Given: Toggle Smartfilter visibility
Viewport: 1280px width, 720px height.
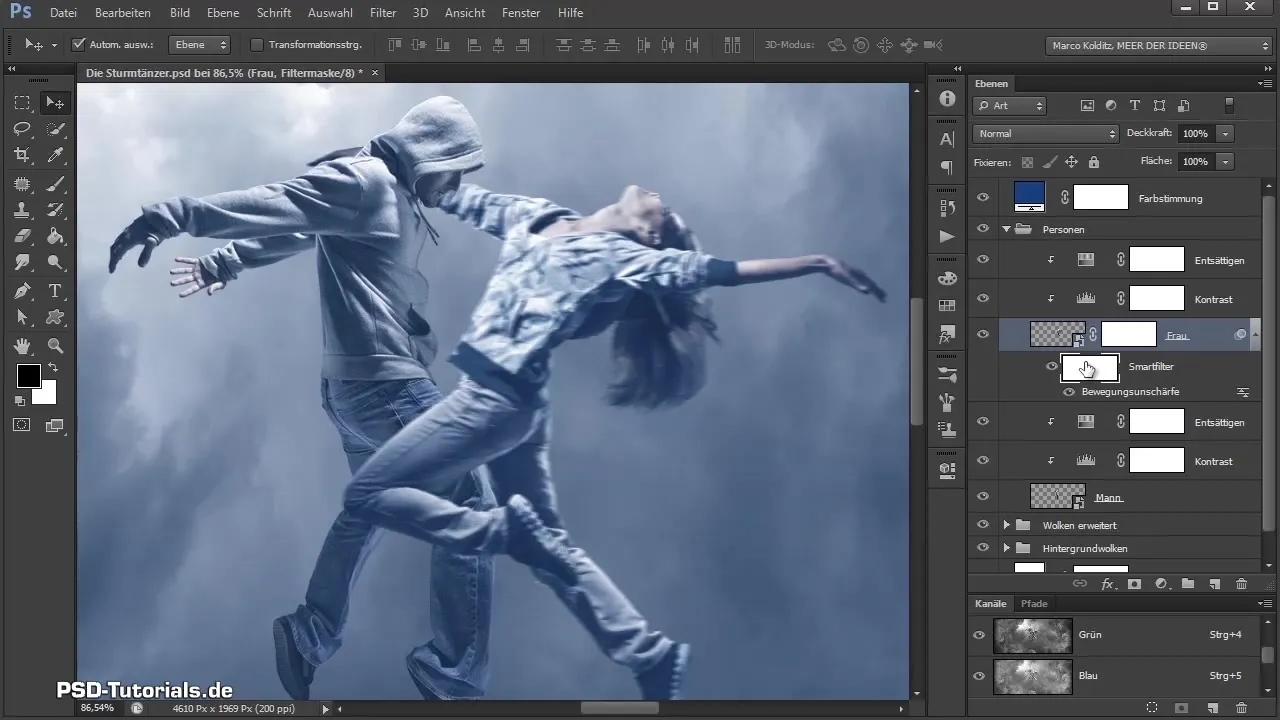Looking at the screenshot, I should coord(1052,367).
